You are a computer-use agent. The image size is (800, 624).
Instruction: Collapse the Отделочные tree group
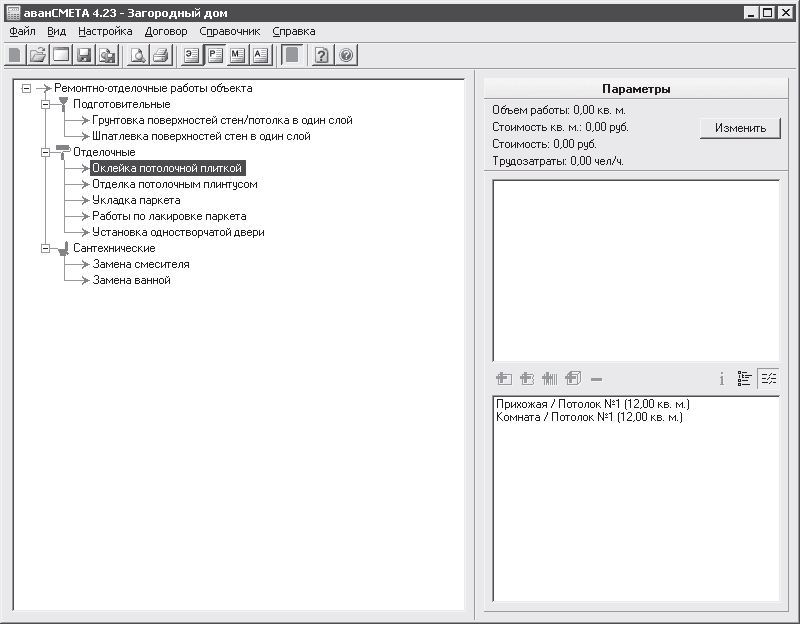pyautogui.click(x=45, y=152)
